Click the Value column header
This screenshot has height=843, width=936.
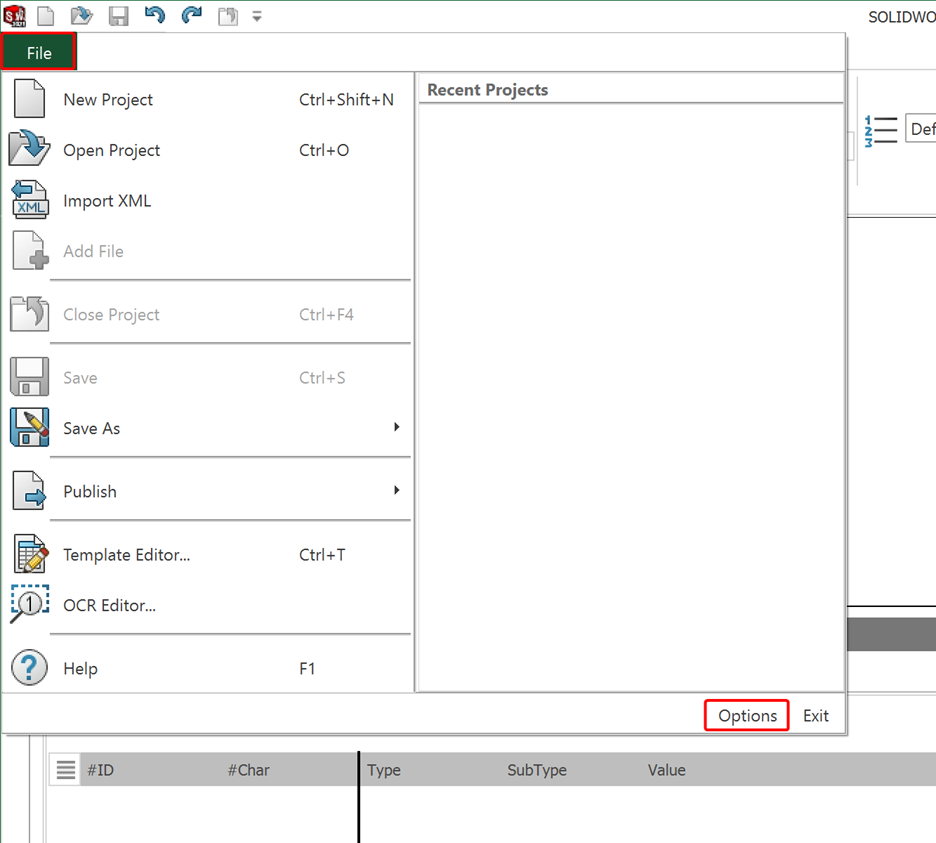[667, 770]
